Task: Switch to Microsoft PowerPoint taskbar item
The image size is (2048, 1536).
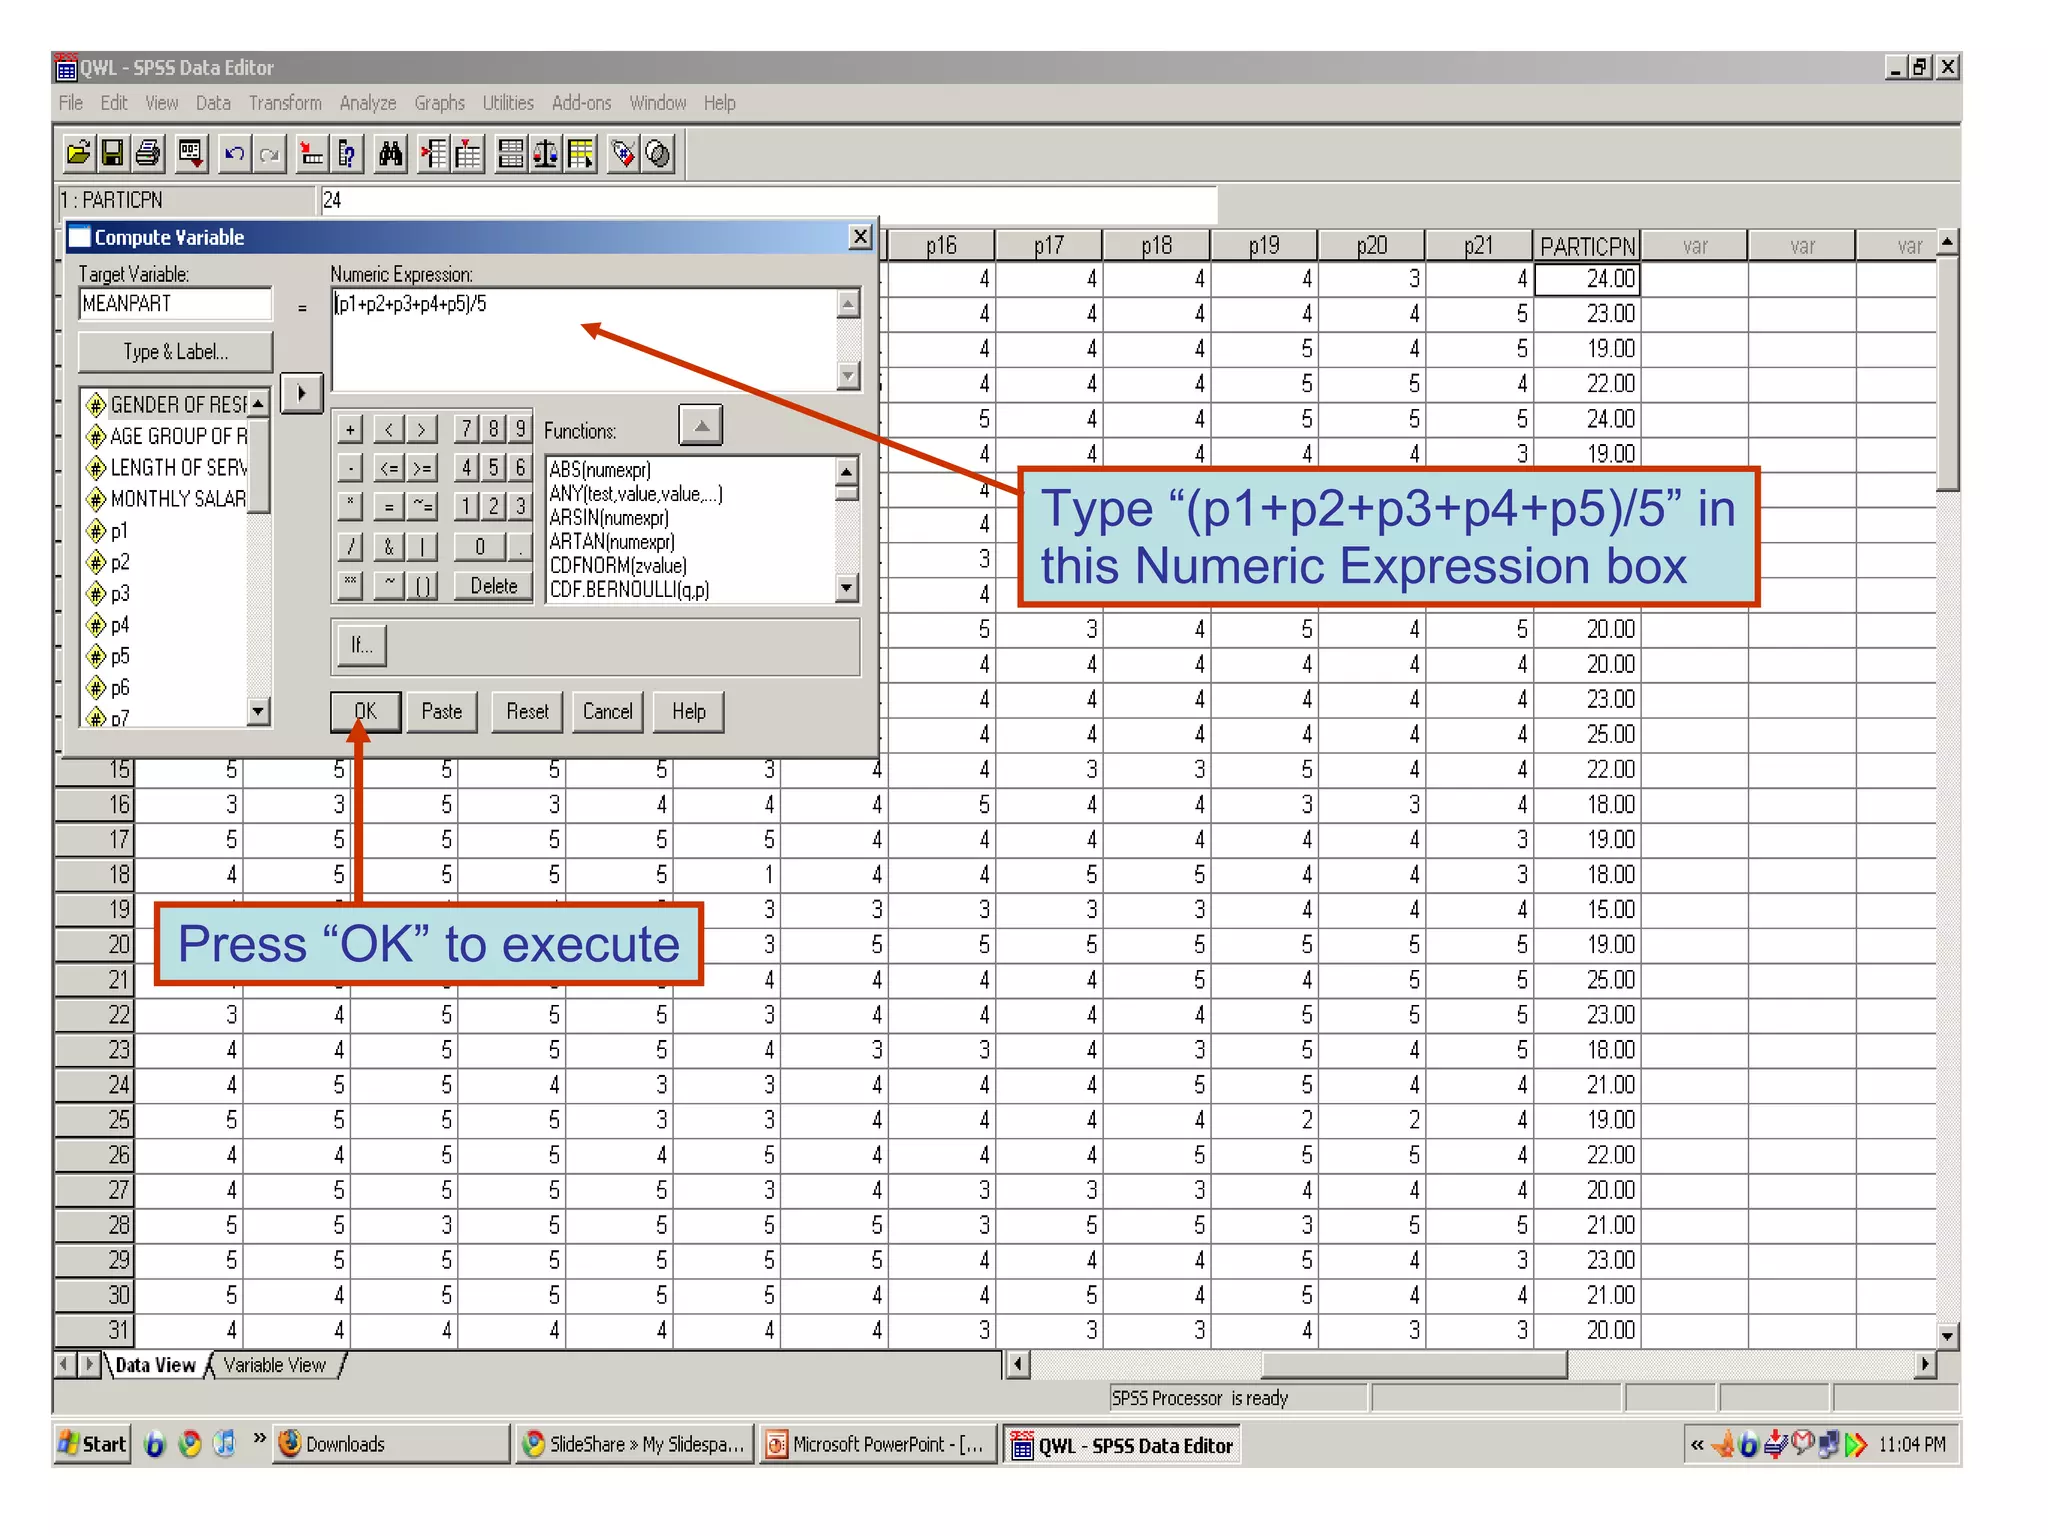Action: tap(878, 1444)
